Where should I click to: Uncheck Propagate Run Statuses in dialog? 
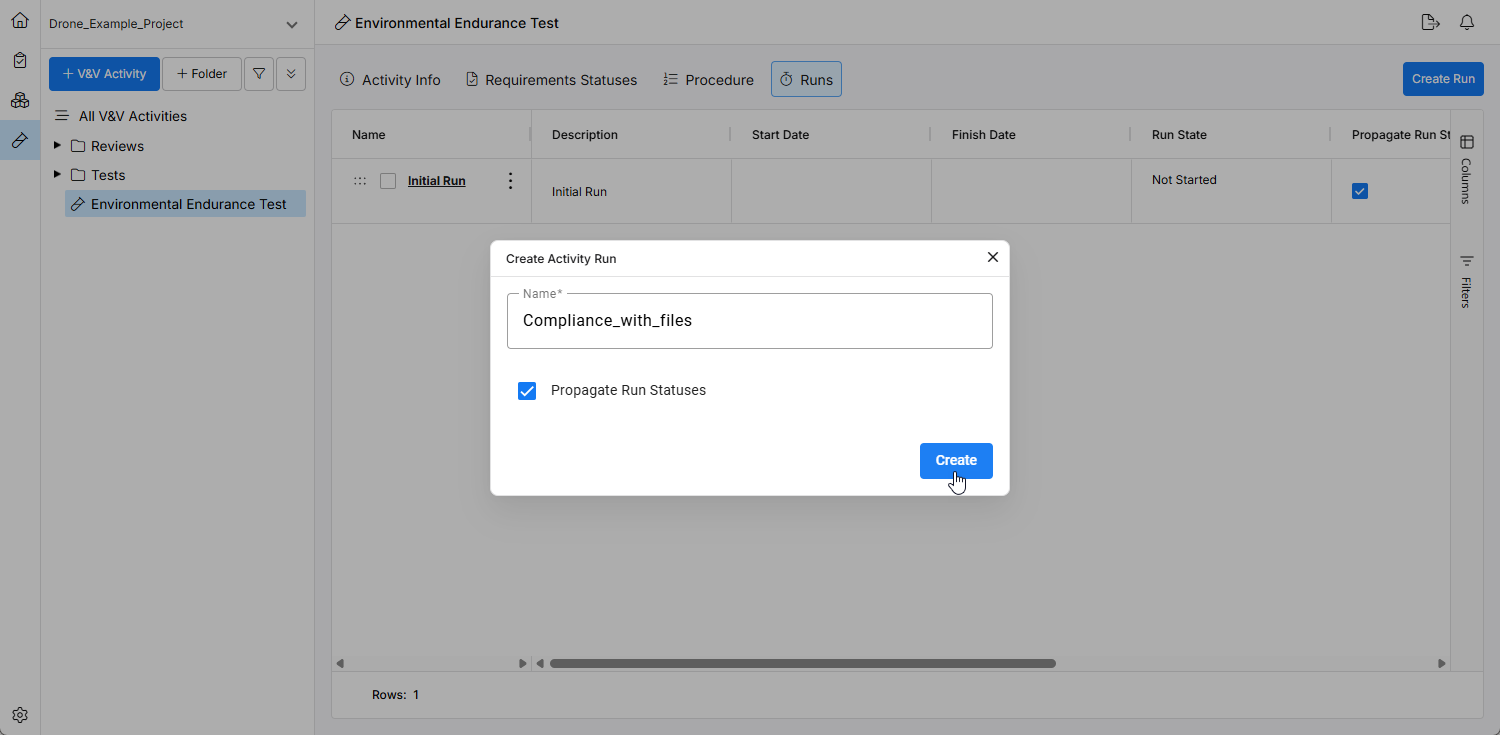point(527,391)
